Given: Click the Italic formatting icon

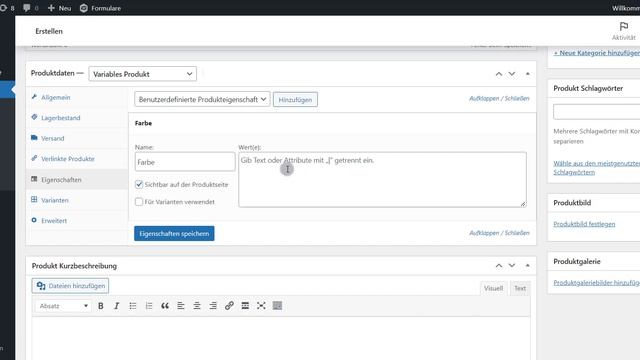Looking at the screenshot, I should [x=117, y=306].
